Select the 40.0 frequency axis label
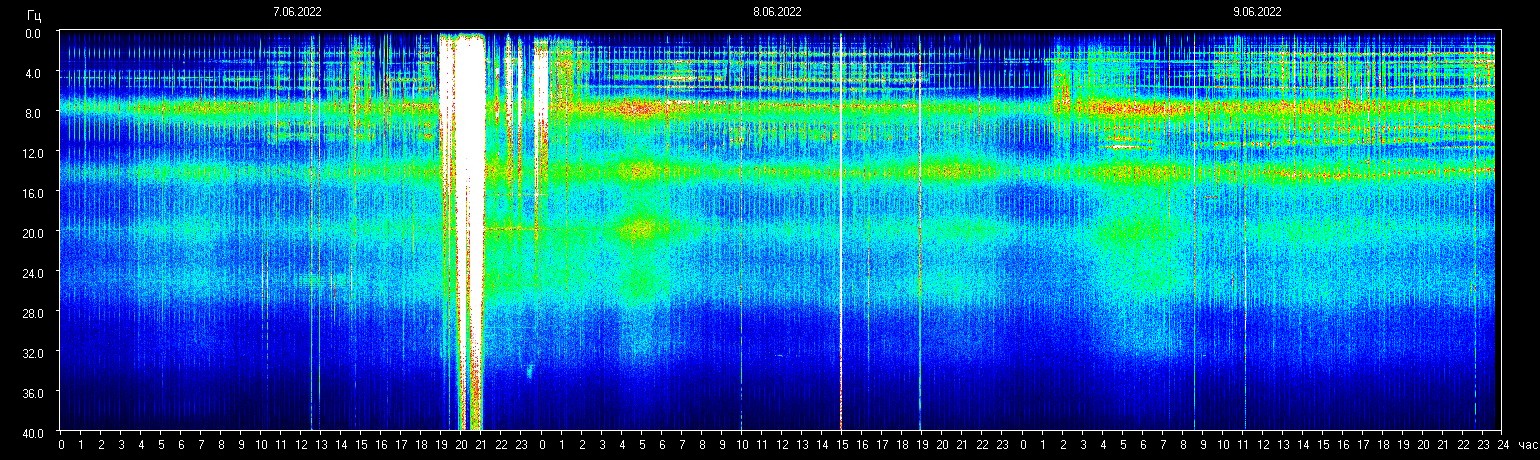Image resolution: width=1540 pixels, height=460 pixels. (31, 432)
